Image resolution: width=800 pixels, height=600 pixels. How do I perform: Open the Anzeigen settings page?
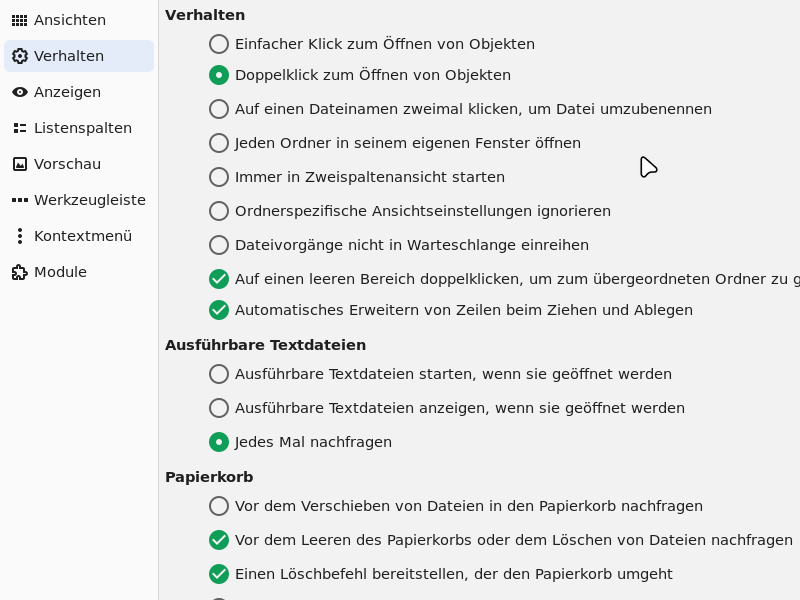point(67,92)
